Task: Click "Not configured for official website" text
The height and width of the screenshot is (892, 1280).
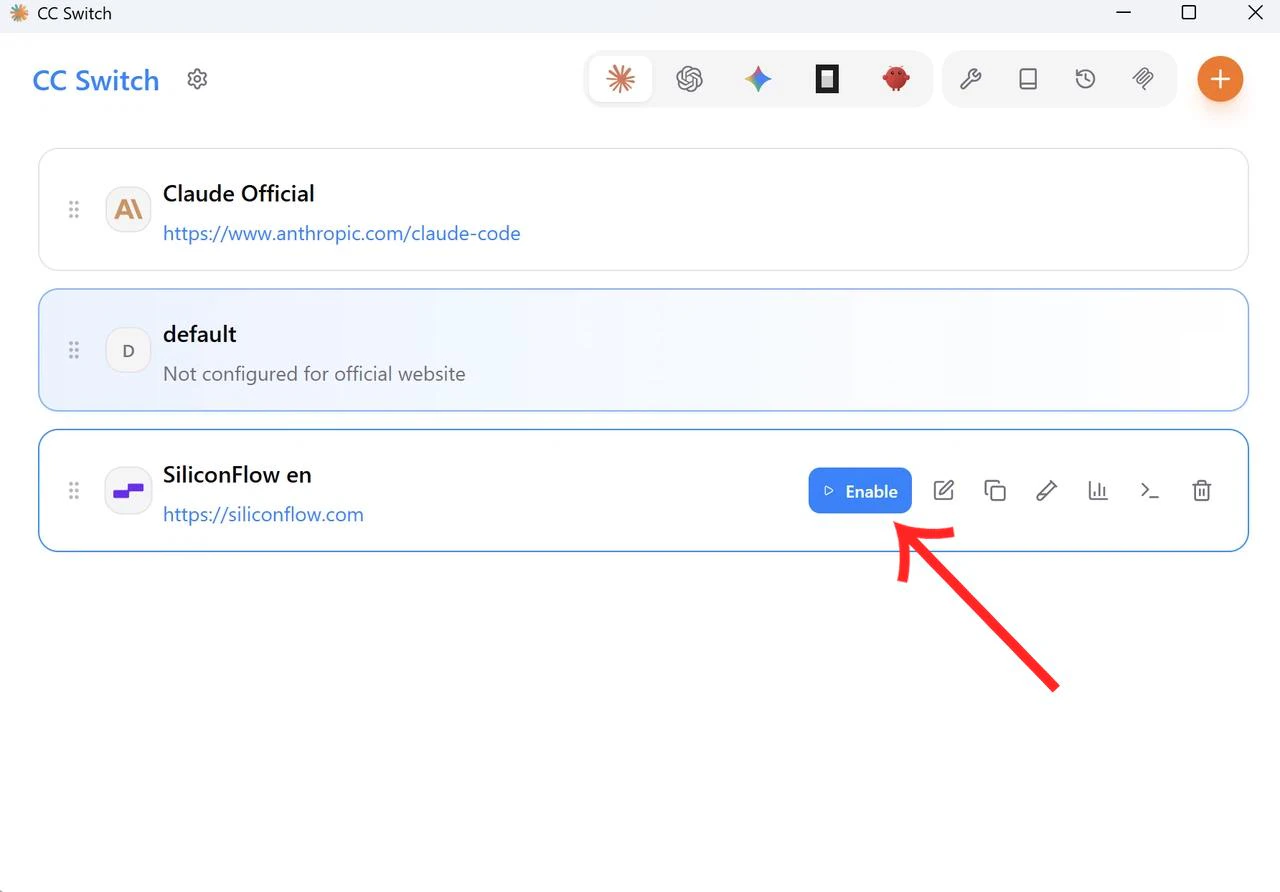Action: 314,374
